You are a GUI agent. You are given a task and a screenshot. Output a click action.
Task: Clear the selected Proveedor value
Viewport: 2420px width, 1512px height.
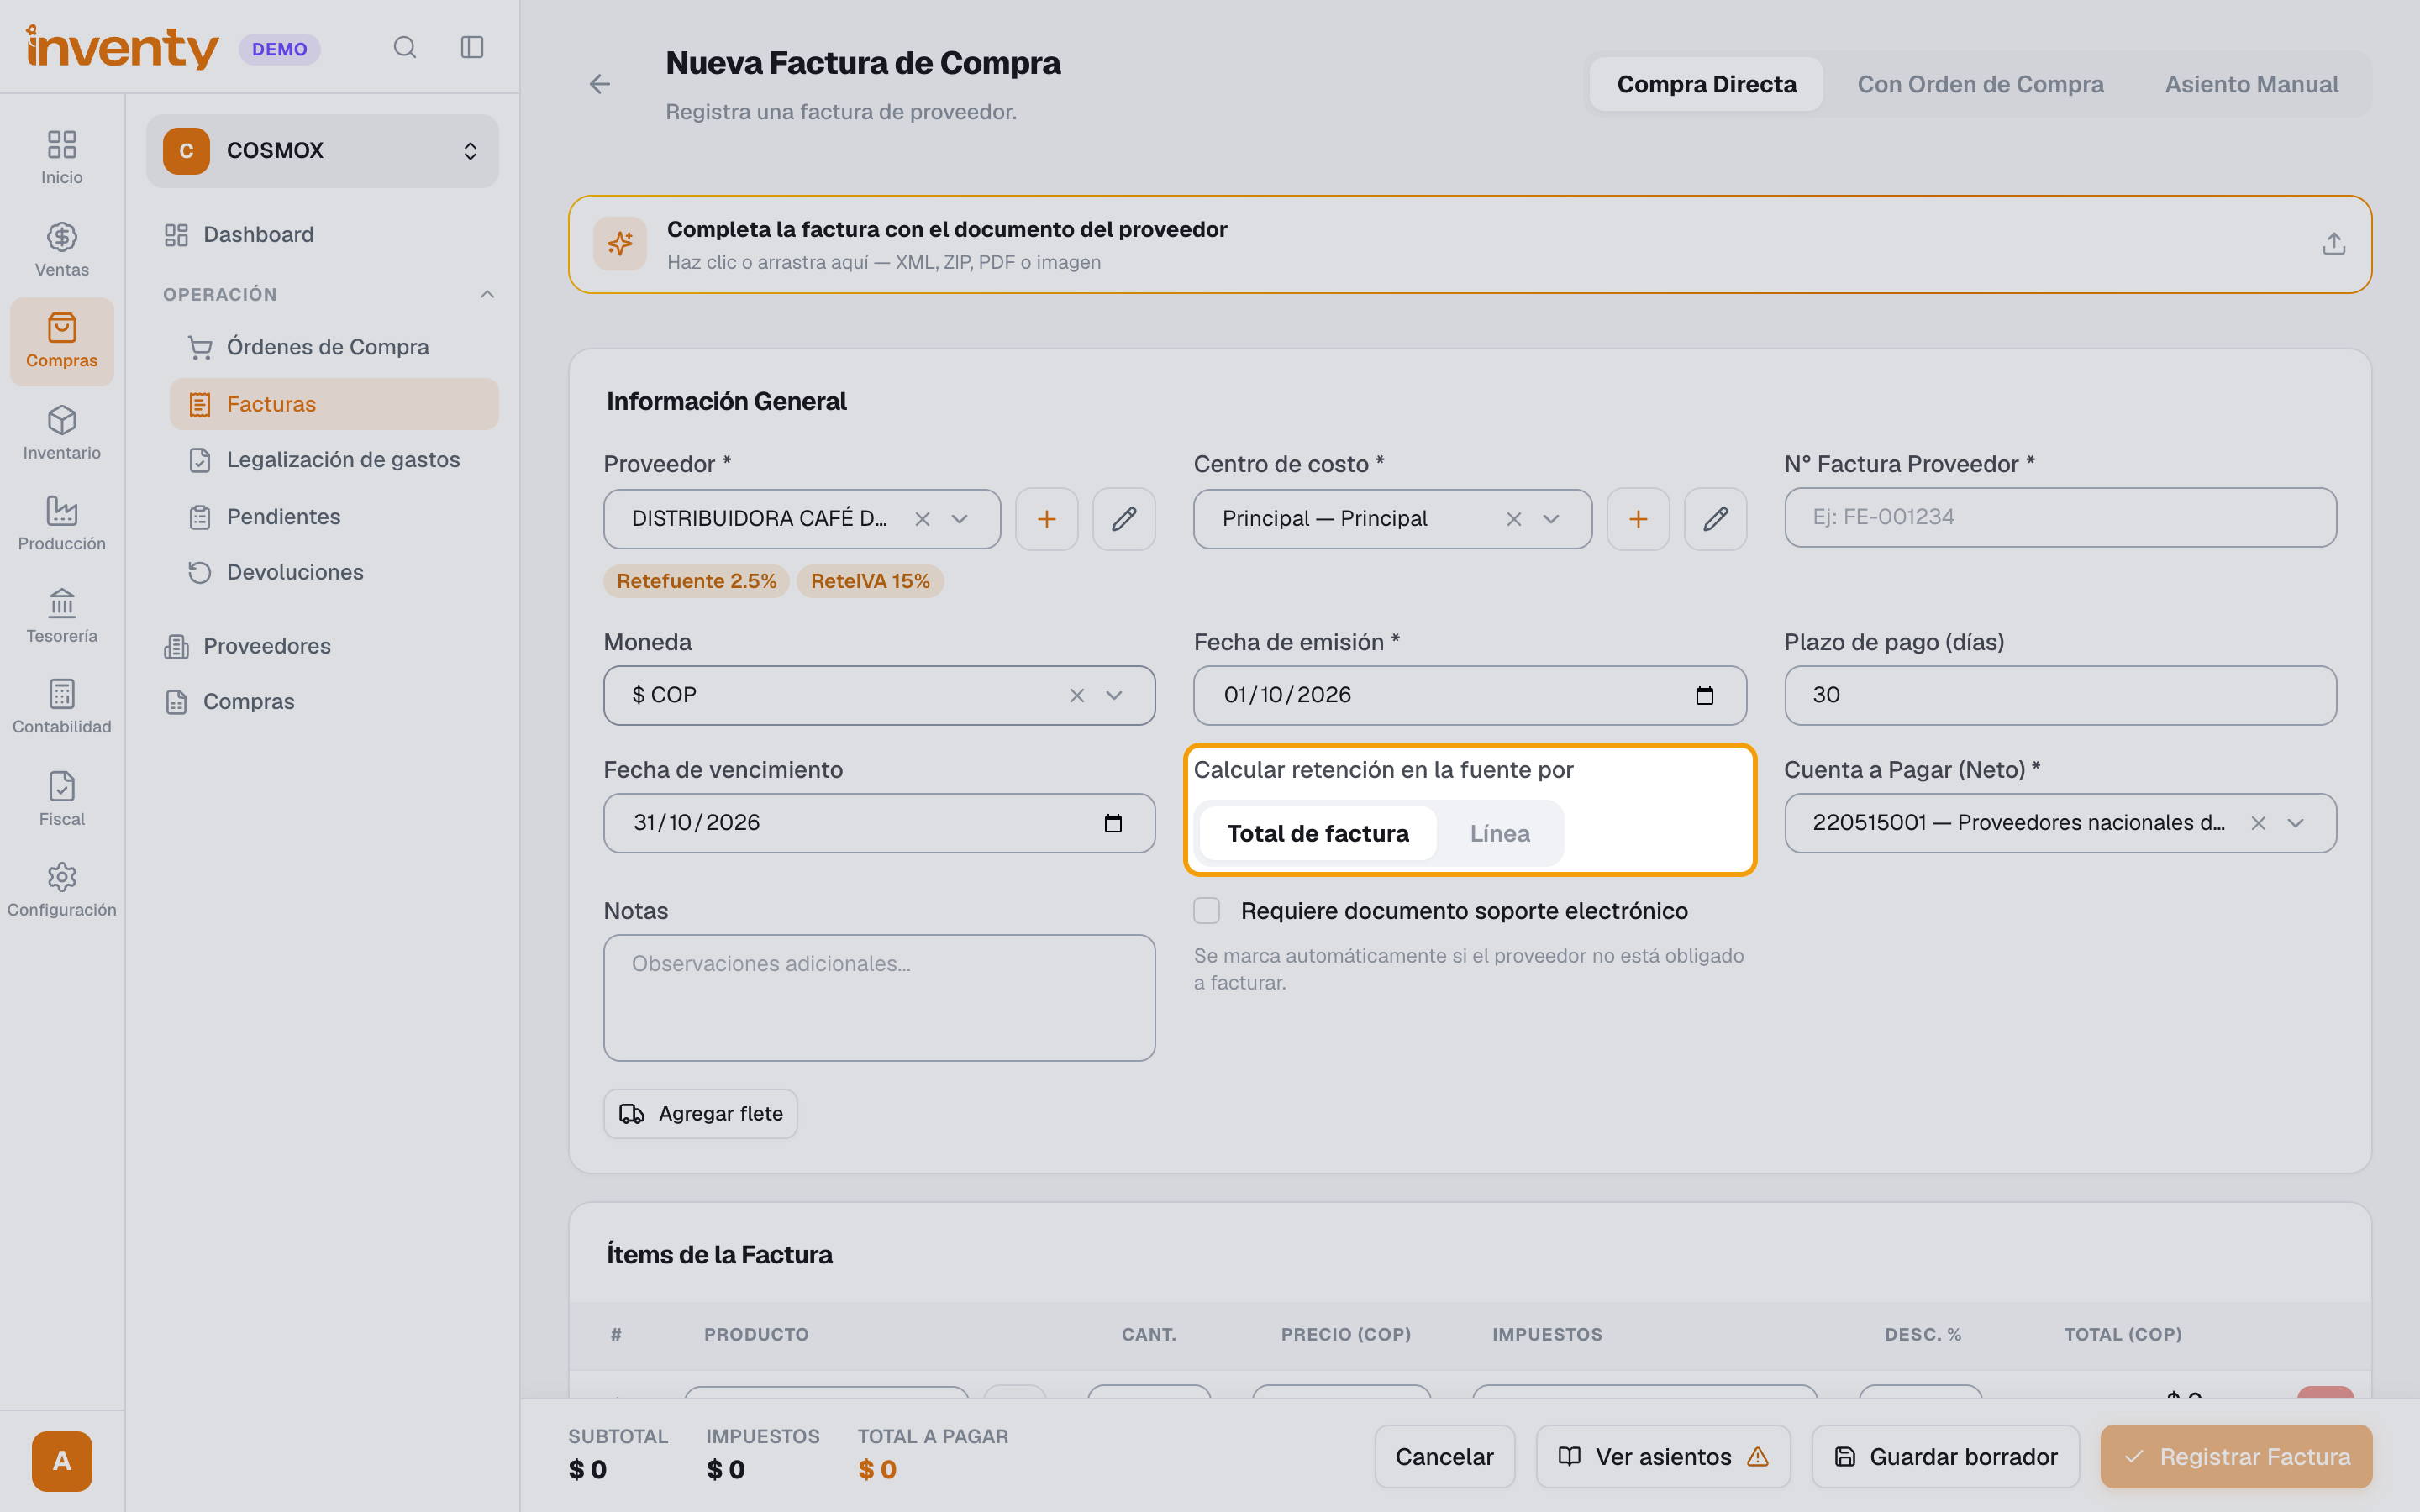pyautogui.click(x=922, y=519)
